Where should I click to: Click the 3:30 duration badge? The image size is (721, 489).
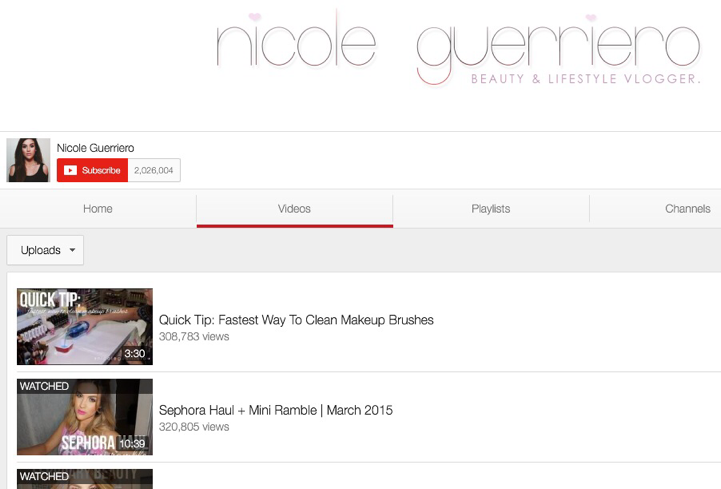(135, 353)
